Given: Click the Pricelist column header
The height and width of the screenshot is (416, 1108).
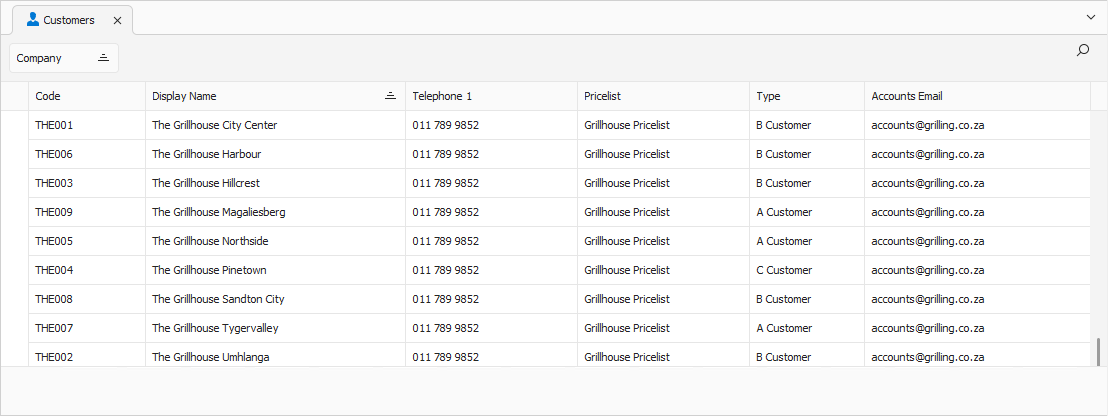Looking at the screenshot, I should [664, 96].
